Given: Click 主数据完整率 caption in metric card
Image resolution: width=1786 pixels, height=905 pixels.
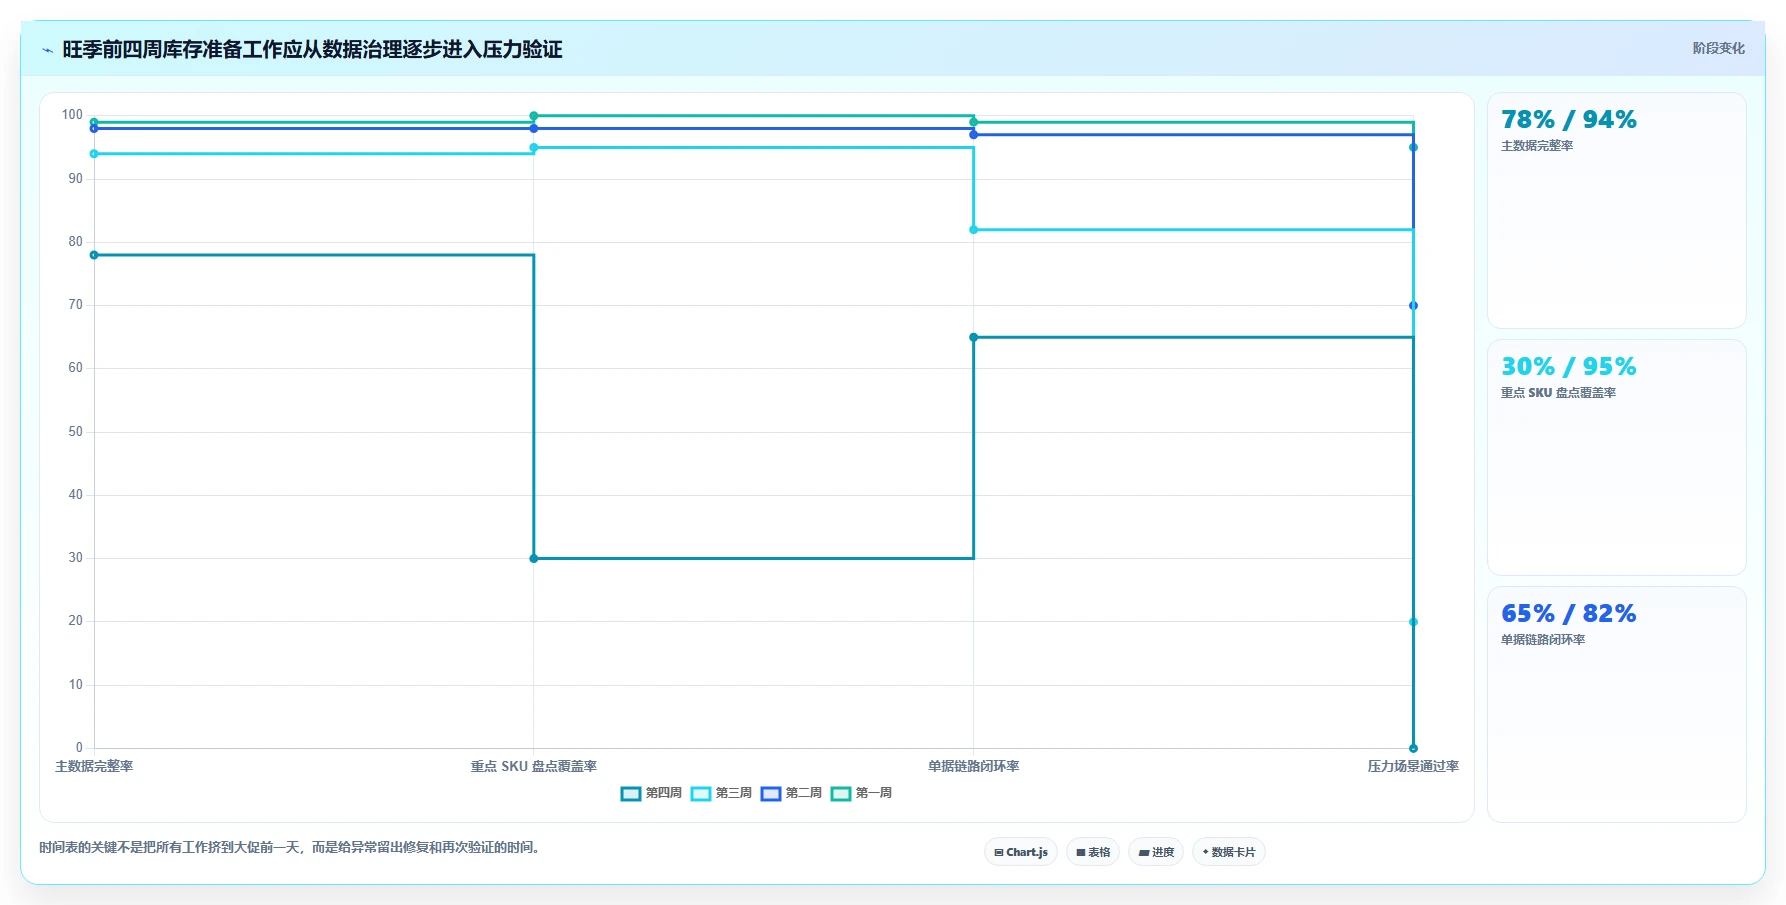Looking at the screenshot, I should pos(1537,146).
